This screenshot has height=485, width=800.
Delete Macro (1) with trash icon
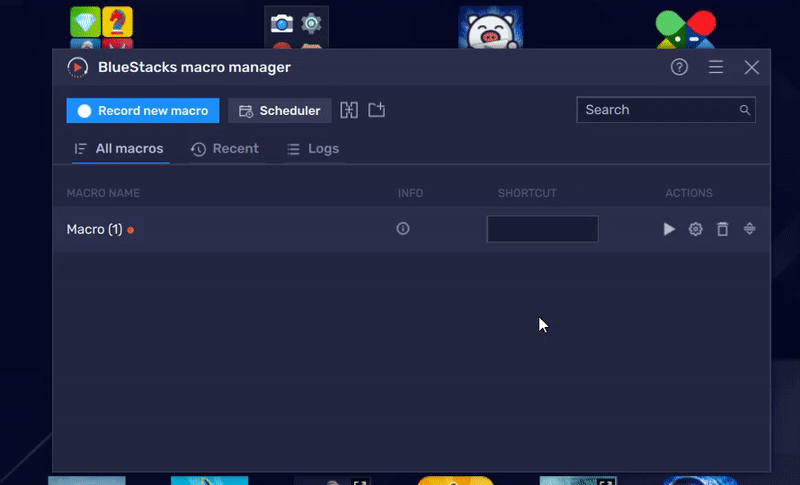click(x=722, y=229)
